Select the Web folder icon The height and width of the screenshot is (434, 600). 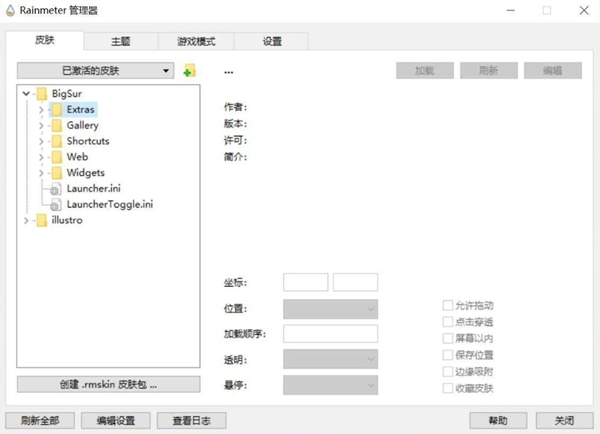[x=57, y=157]
